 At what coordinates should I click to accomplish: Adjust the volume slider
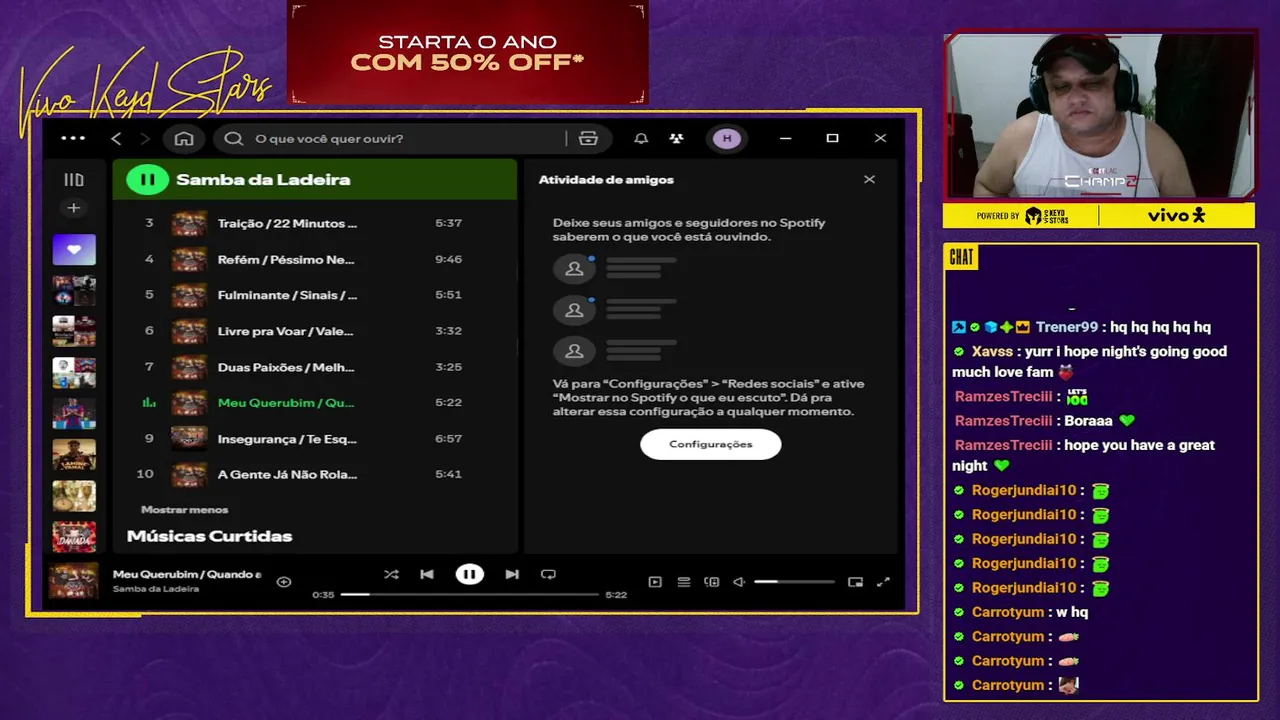tap(794, 581)
